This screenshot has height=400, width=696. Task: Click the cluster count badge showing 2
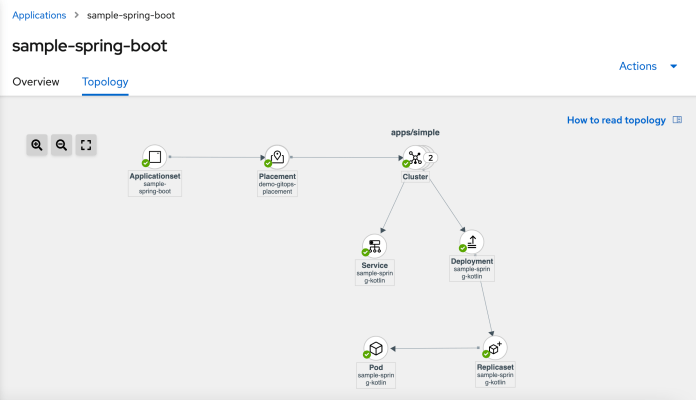click(x=430, y=157)
